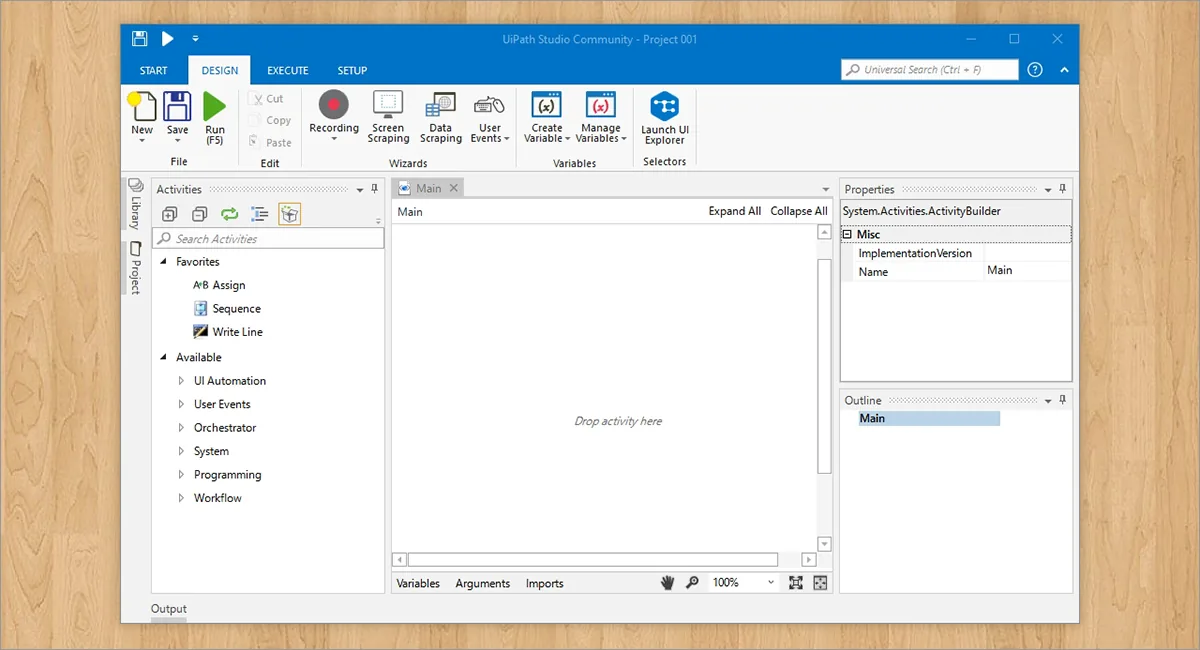Screen dimensions: 1200x650
Task: Click the Cut command
Action: [x=267, y=99]
